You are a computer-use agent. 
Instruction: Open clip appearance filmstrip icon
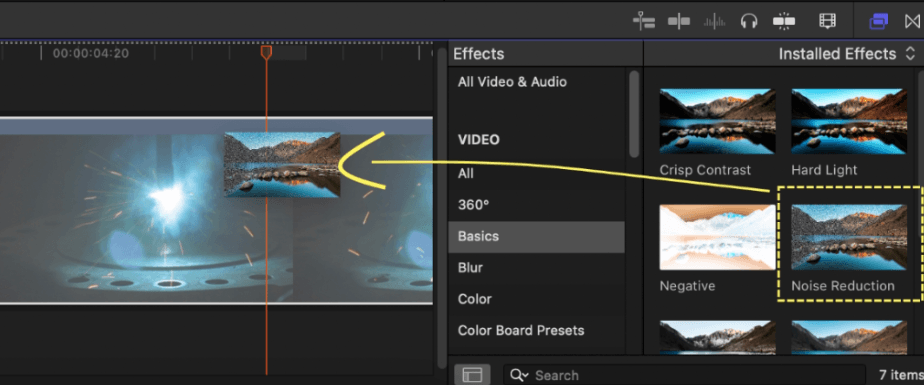click(x=827, y=22)
